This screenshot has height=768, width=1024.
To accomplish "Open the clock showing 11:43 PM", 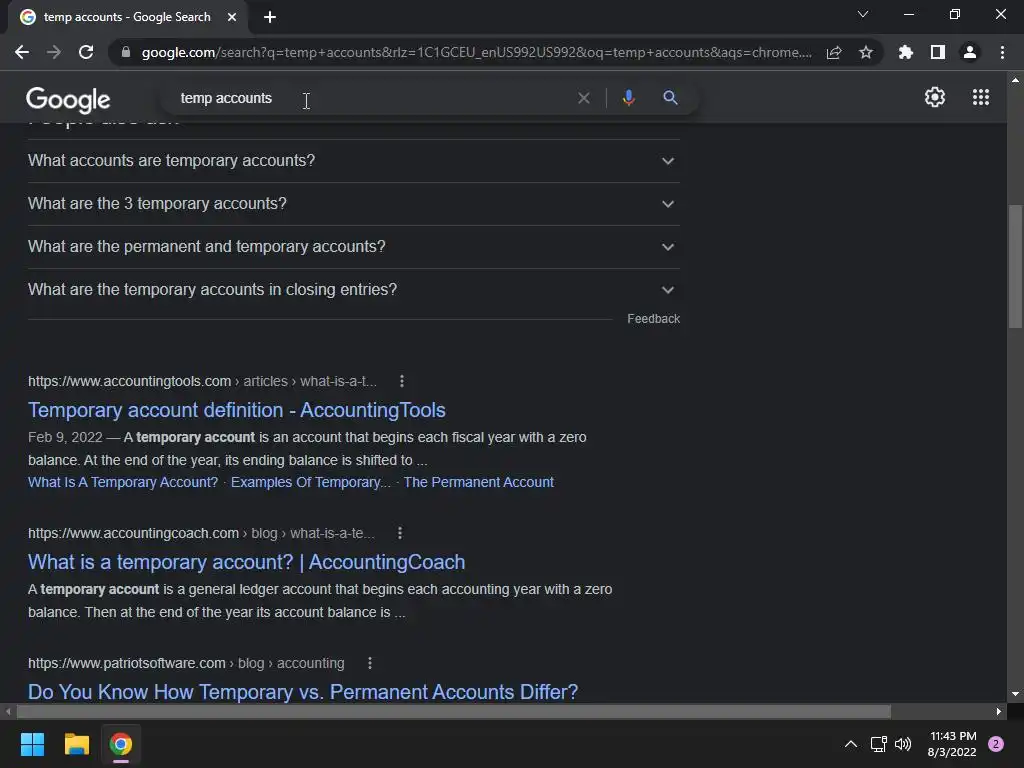I will (952, 744).
